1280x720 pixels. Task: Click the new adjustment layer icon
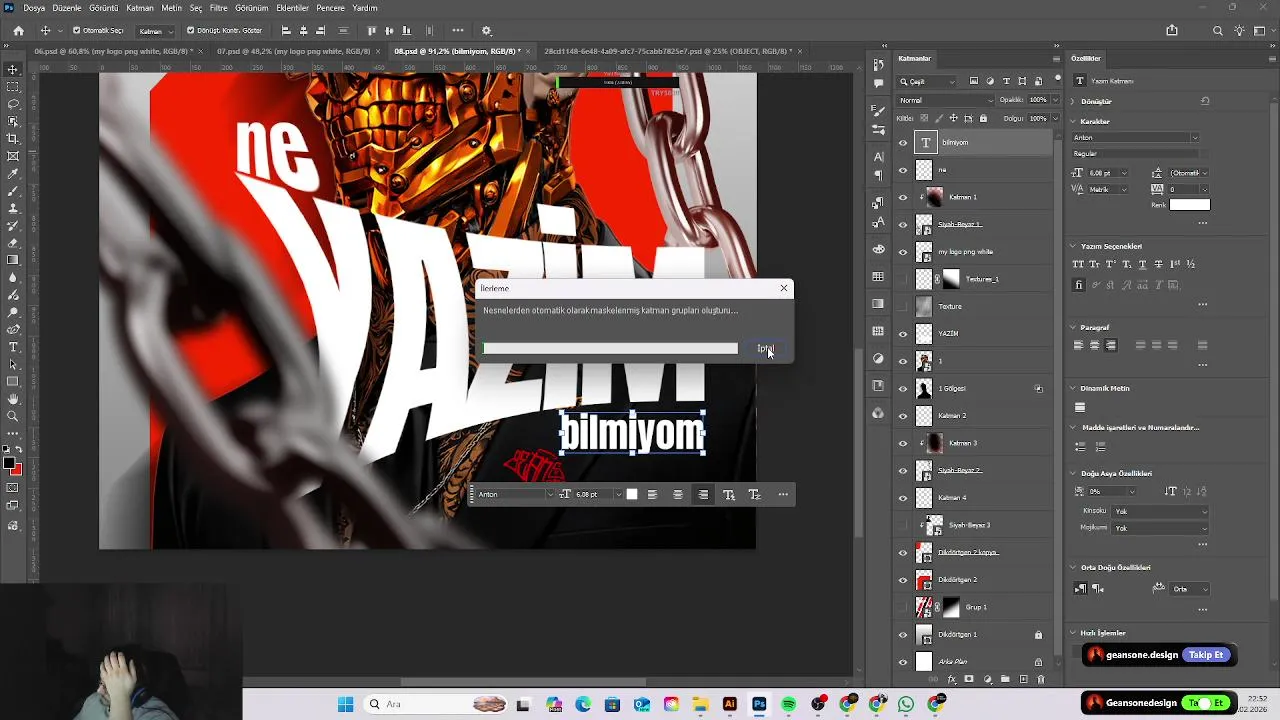[x=987, y=679]
